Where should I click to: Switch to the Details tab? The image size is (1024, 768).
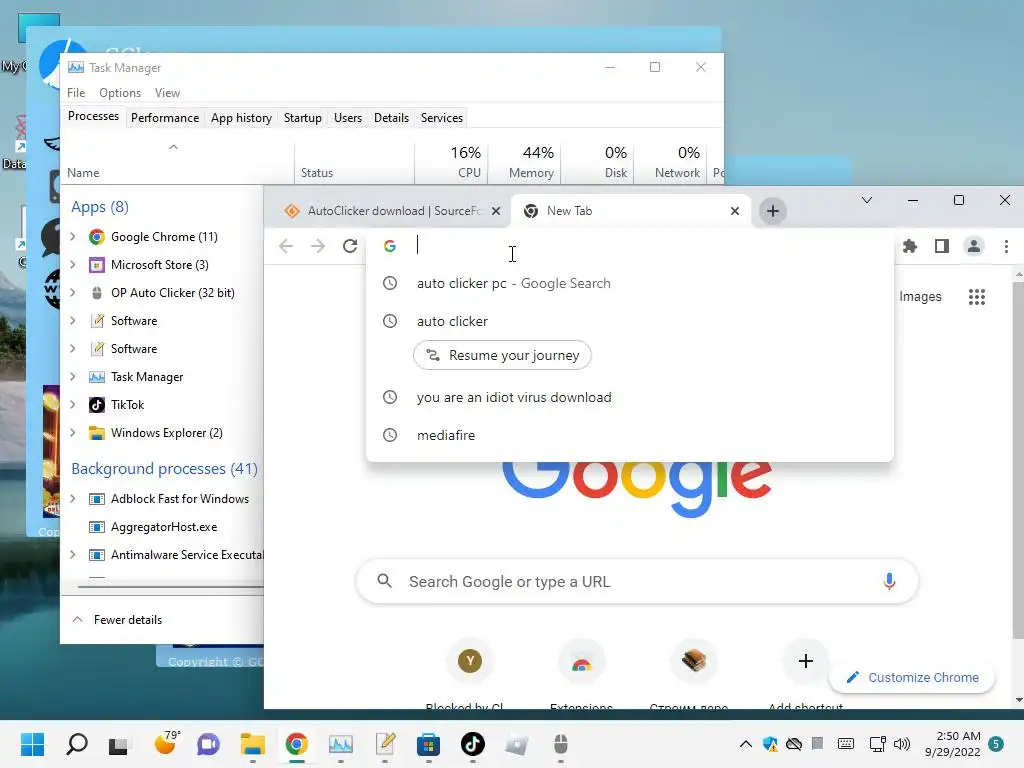391,118
